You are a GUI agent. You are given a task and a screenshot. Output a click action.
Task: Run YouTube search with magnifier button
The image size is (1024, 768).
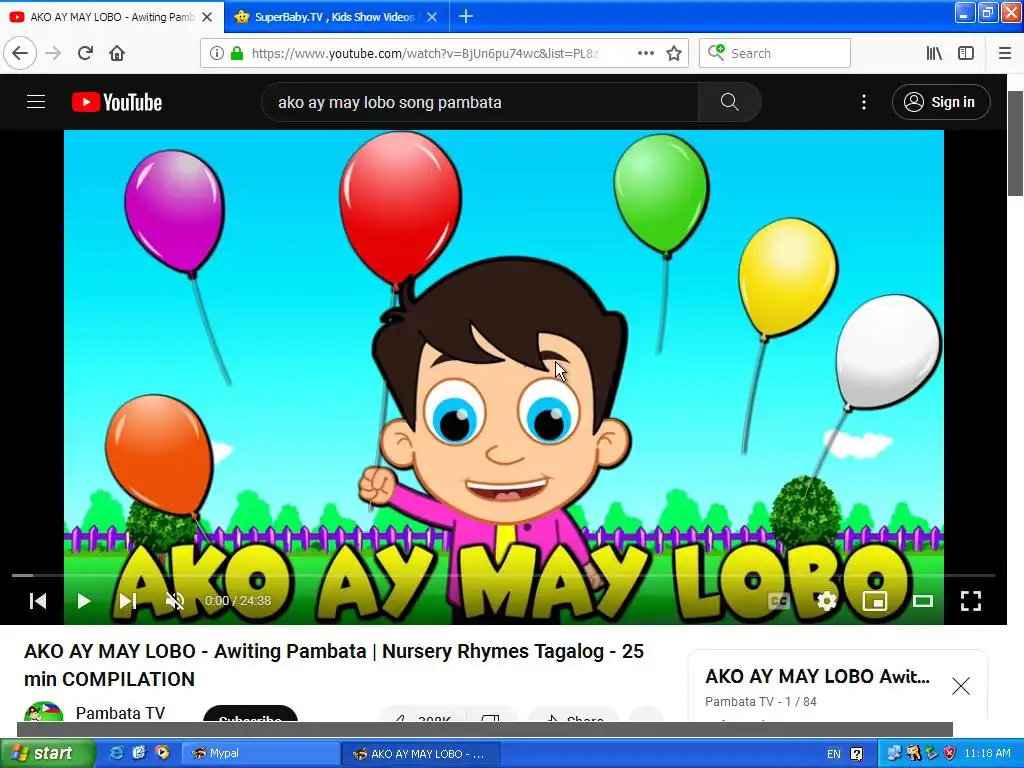point(729,102)
